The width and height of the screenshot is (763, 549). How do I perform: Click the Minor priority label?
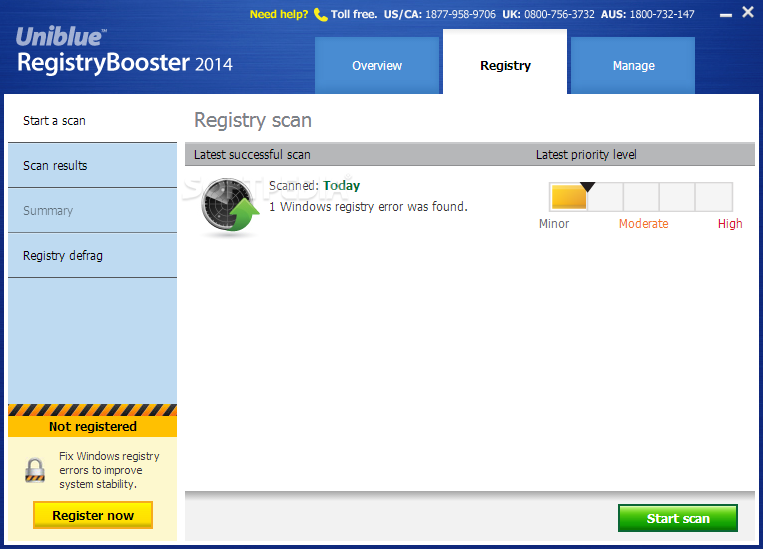point(554,223)
